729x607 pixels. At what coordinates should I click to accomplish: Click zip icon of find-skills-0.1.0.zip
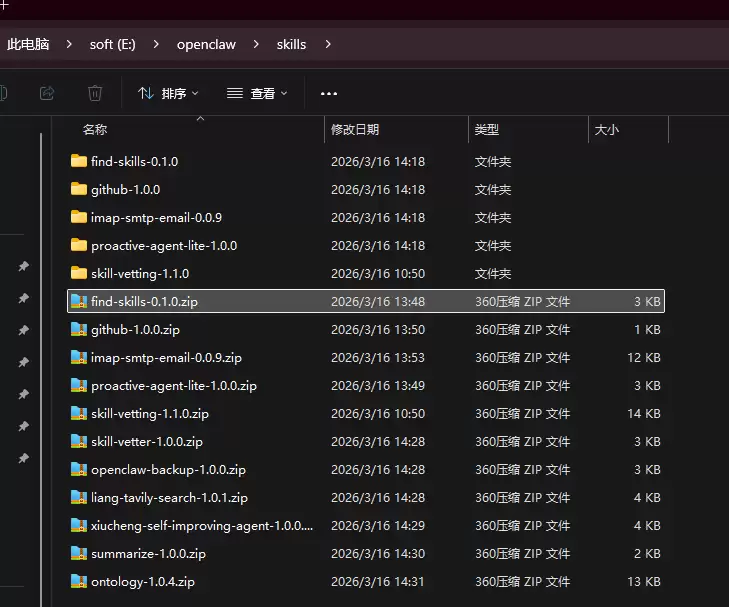click(x=79, y=301)
